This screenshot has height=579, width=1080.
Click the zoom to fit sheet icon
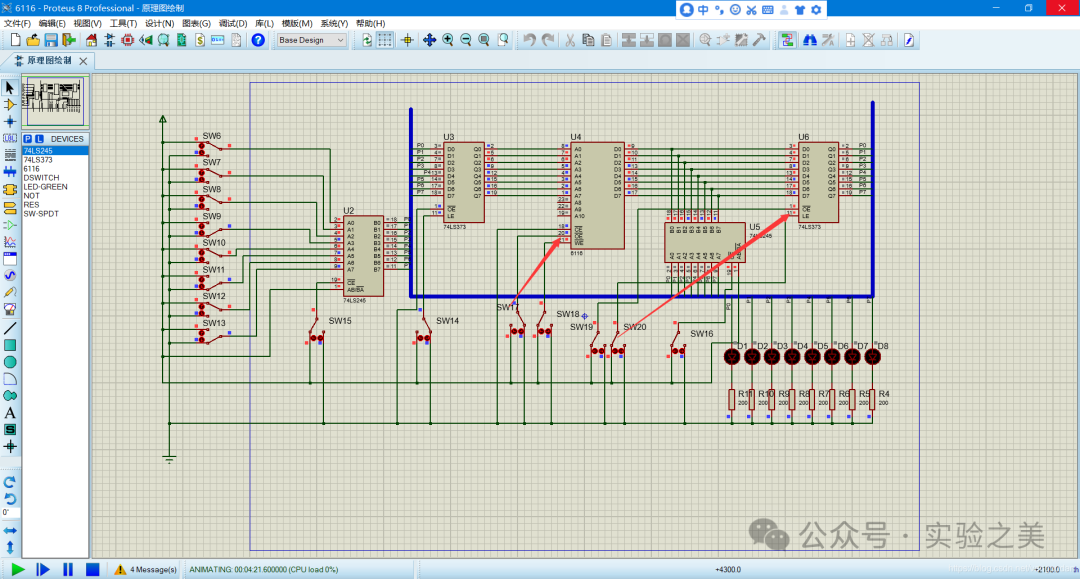pyautogui.click(x=484, y=41)
